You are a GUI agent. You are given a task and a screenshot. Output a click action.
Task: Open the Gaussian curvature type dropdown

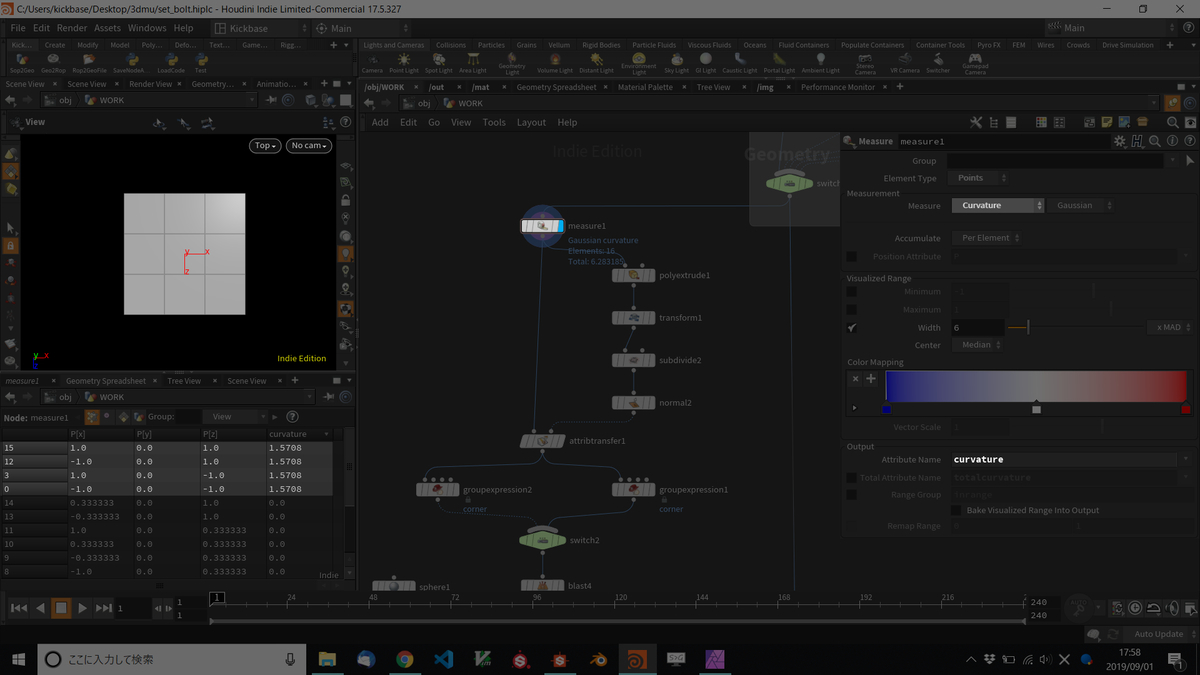click(x=1082, y=206)
